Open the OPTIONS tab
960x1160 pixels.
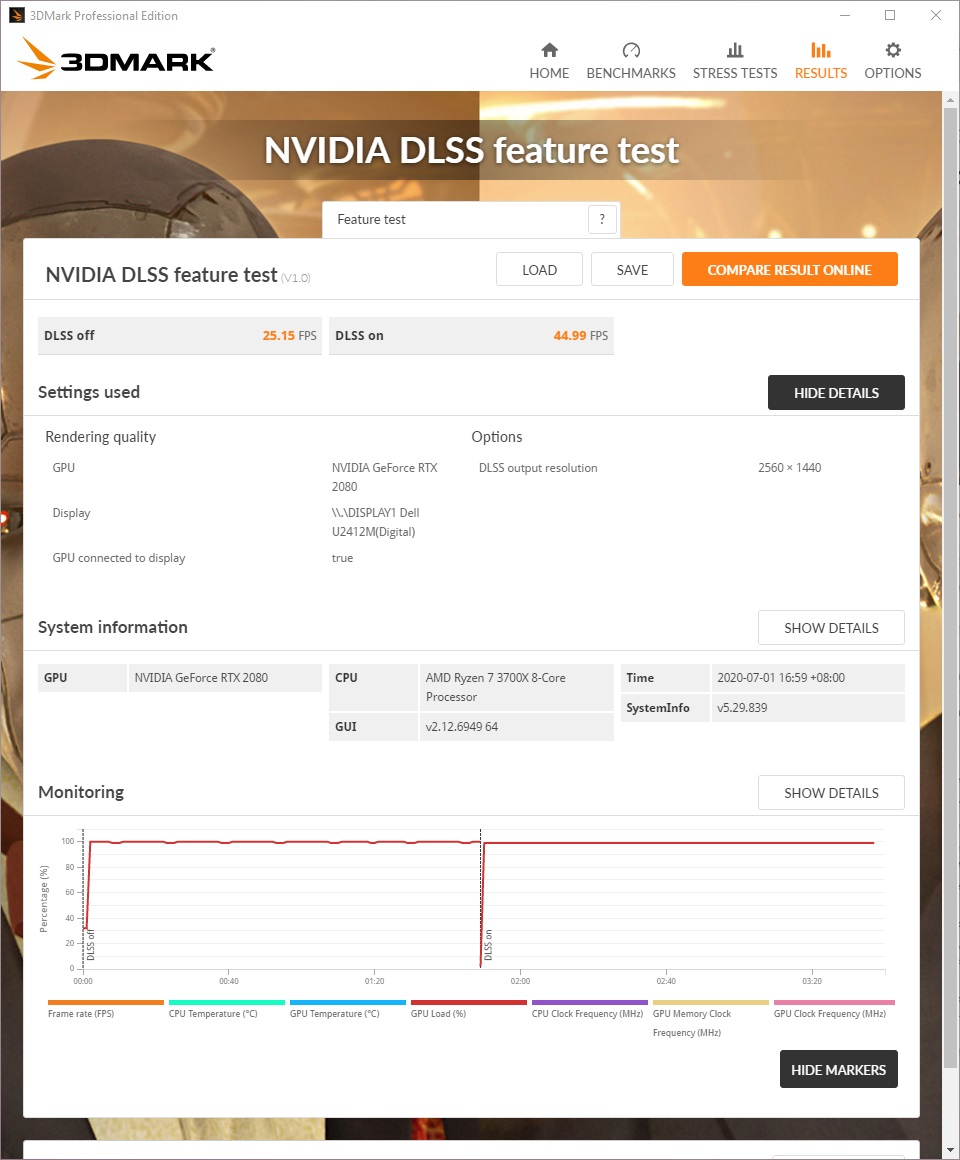(x=893, y=61)
